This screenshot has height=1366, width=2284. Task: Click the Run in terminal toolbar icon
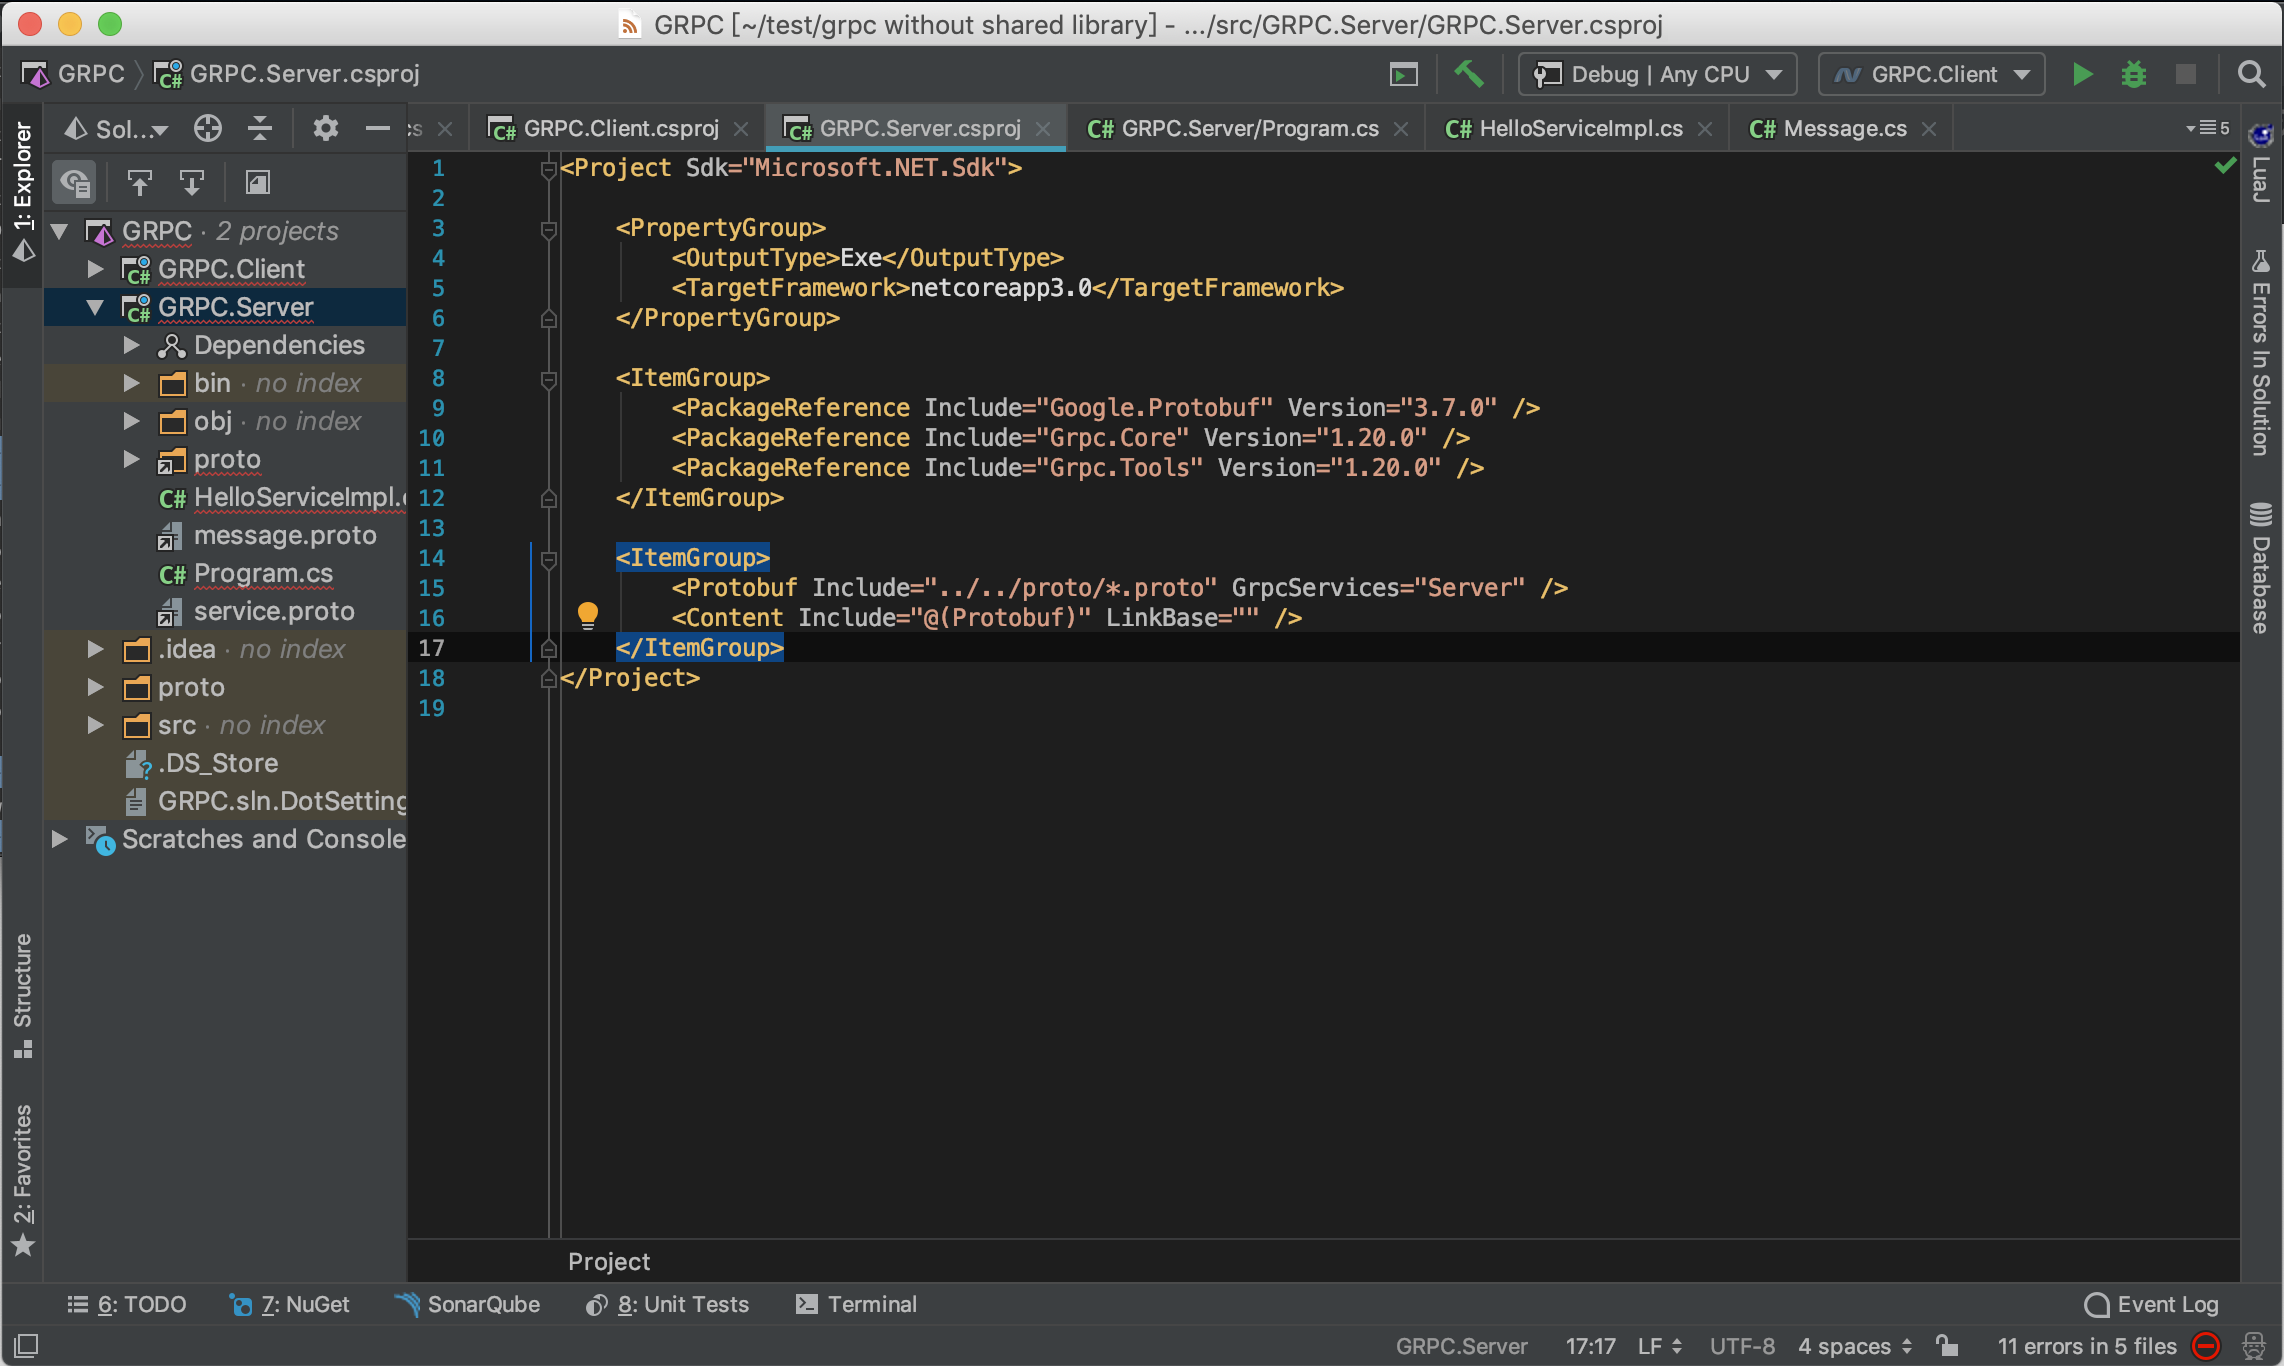(1404, 74)
